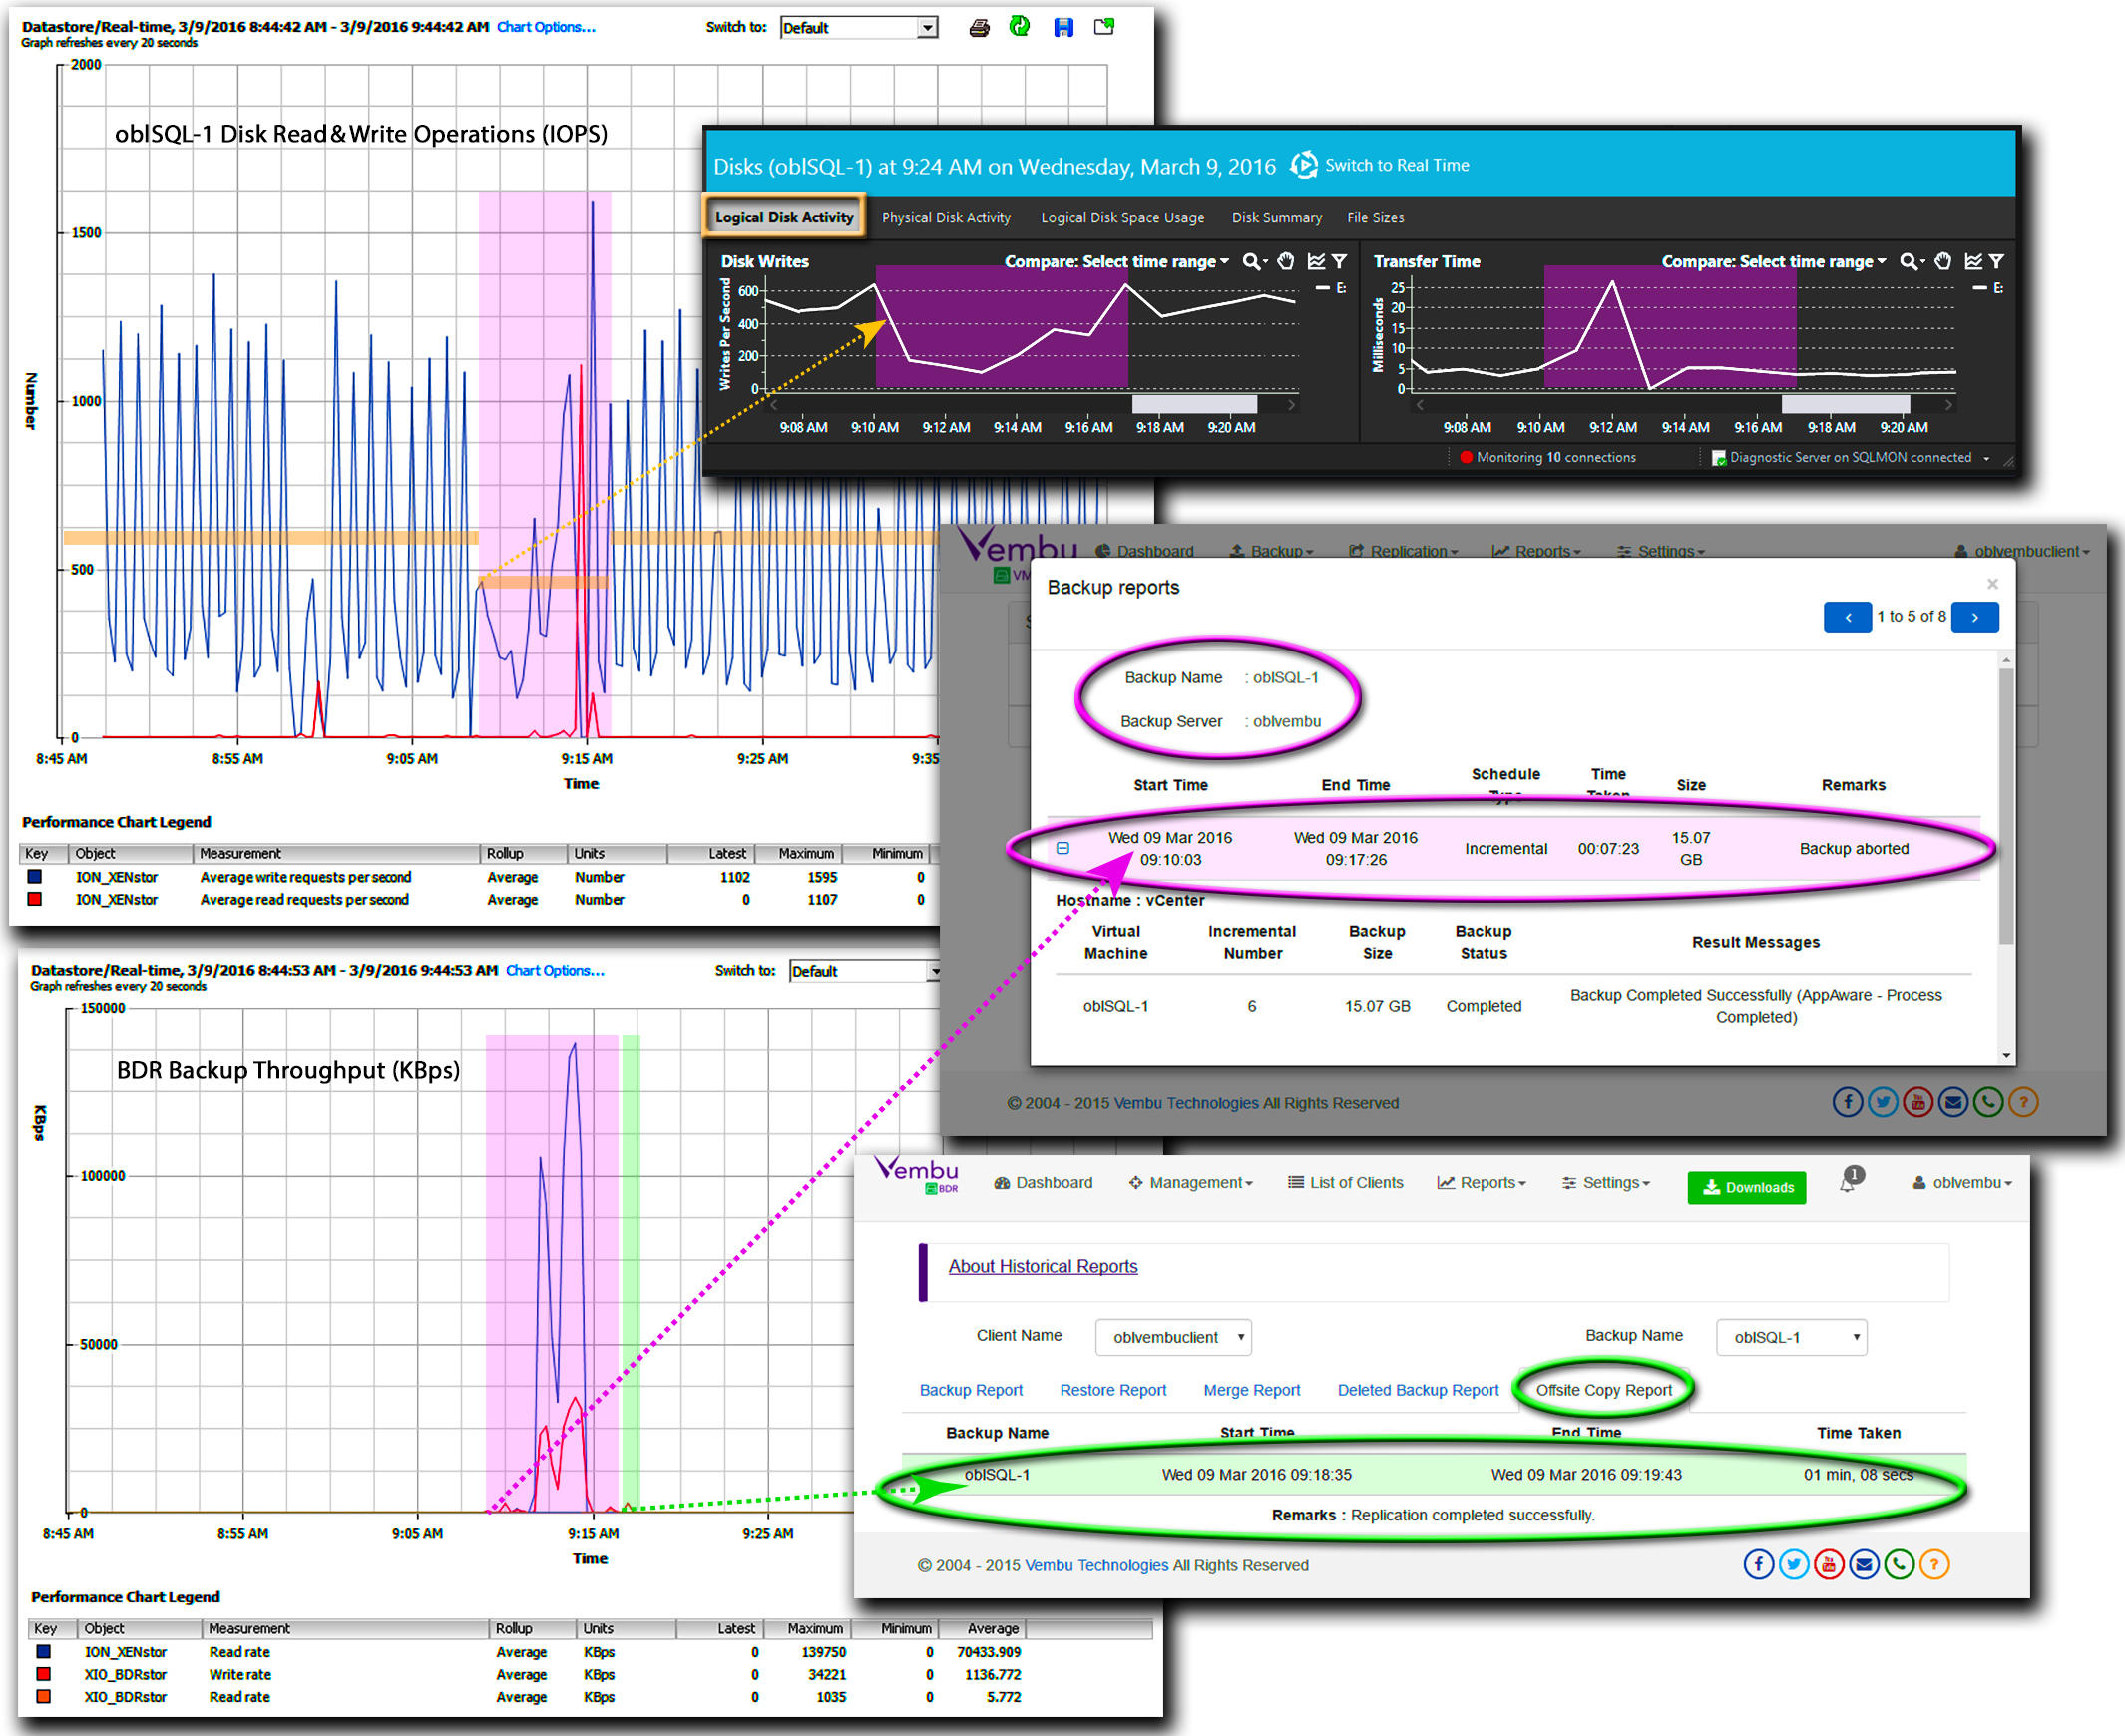The width and height of the screenshot is (2125, 1736).
Task: Click scroll-left arrow under Transfer Time chart
Action: point(1420,404)
